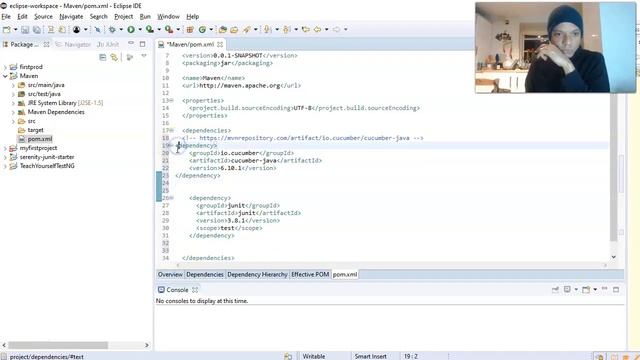The width and height of the screenshot is (640, 360).
Task: Open the Debug dropdown arrow
Action: (x=121, y=29)
